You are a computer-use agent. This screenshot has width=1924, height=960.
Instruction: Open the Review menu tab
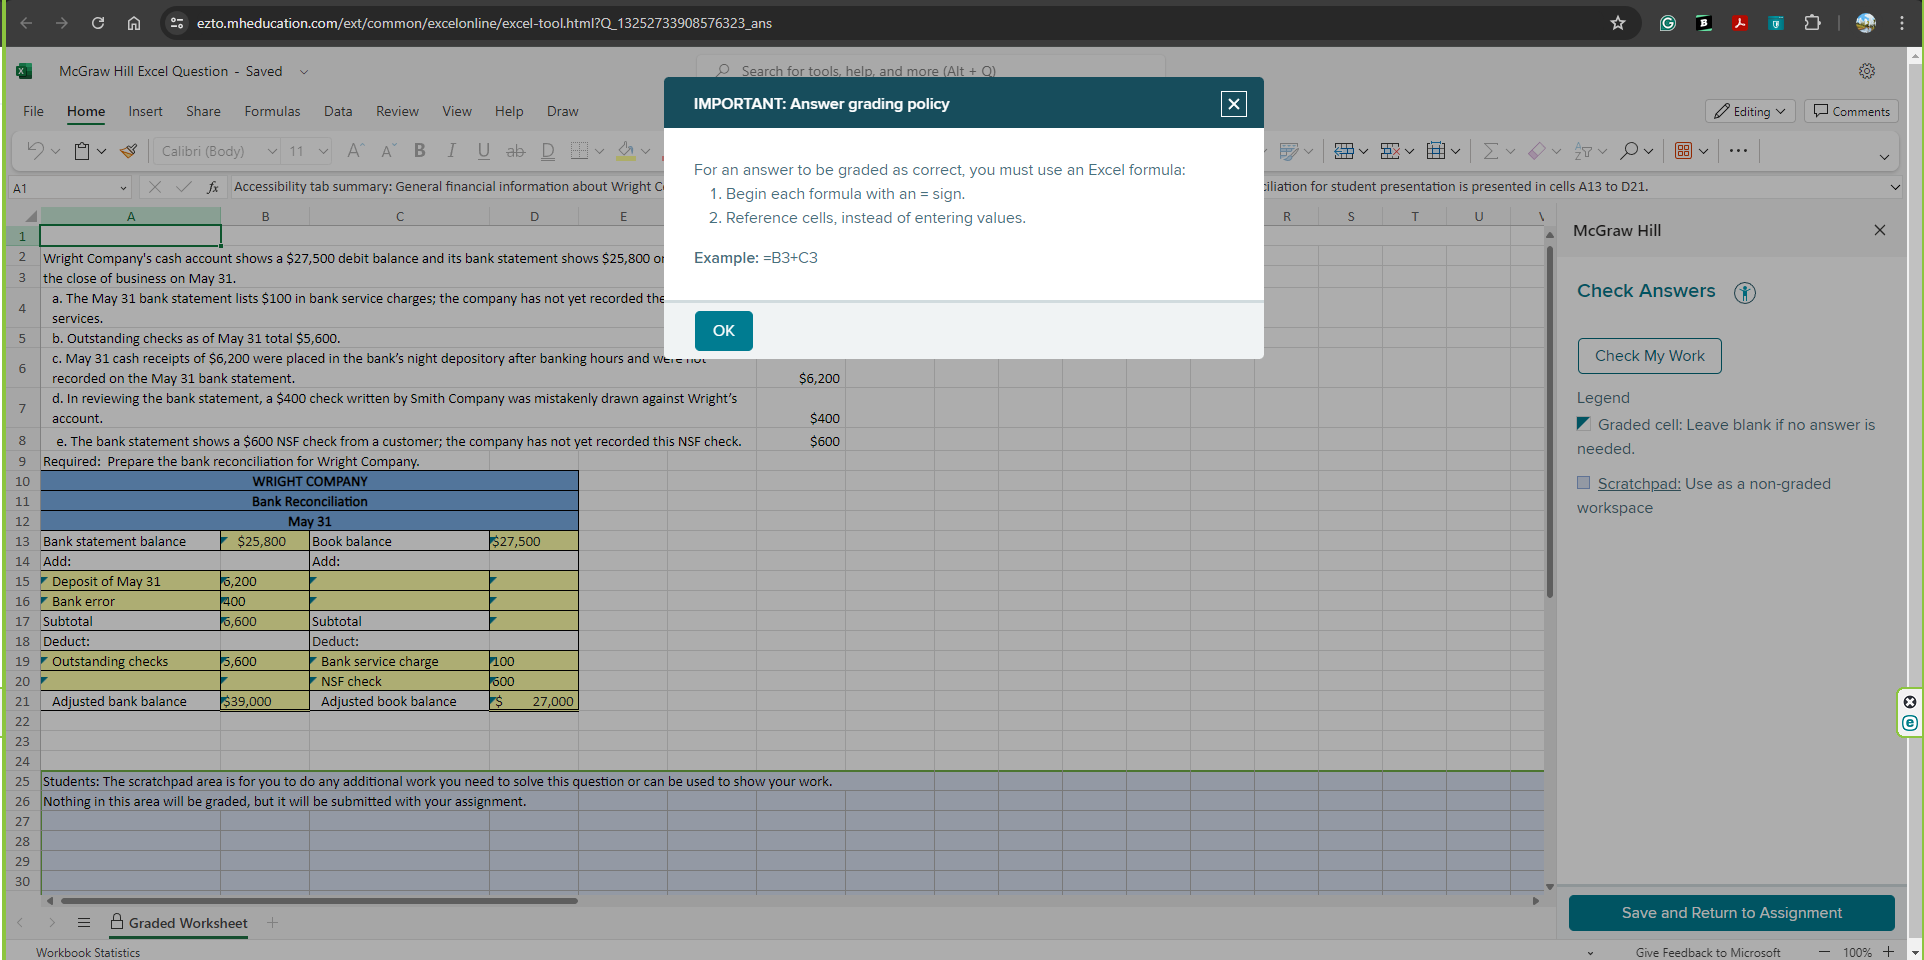[397, 111]
